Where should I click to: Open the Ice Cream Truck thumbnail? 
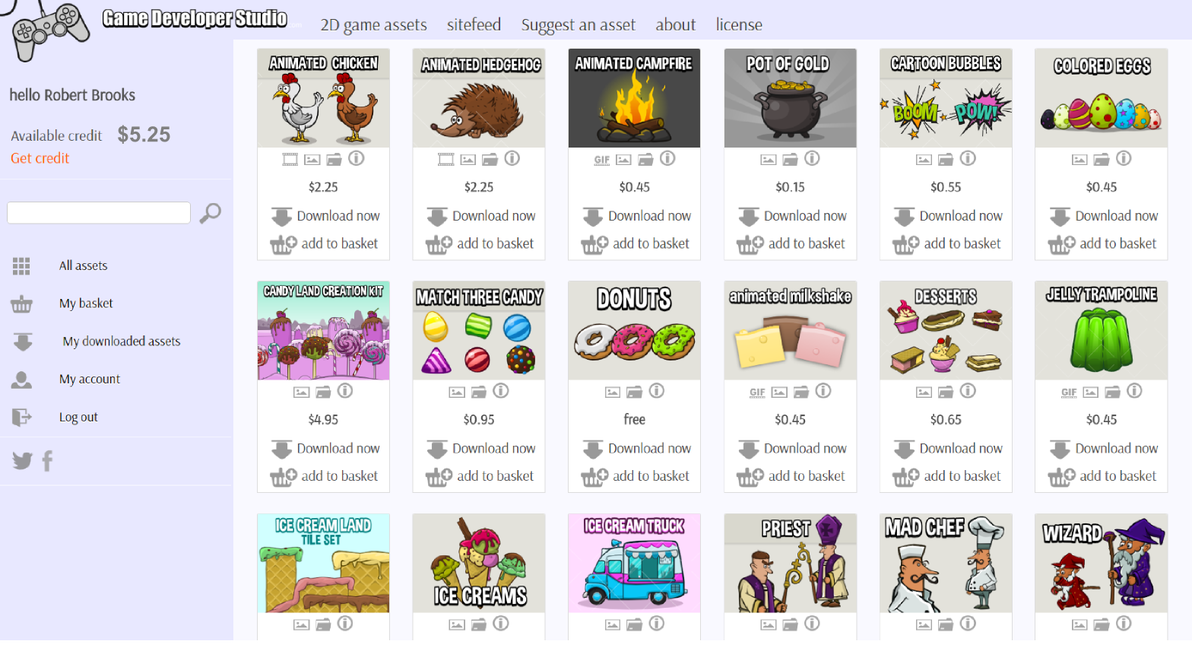tap(634, 563)
